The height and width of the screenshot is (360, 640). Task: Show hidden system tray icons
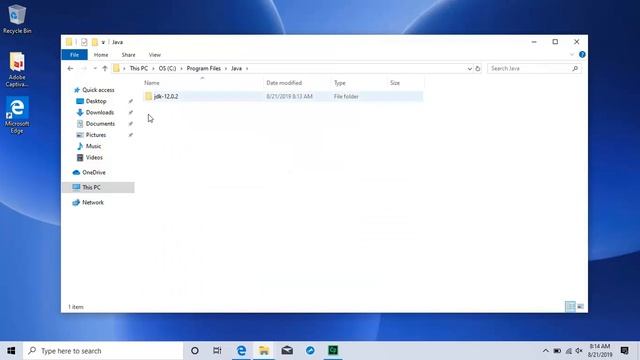point(545,351)
